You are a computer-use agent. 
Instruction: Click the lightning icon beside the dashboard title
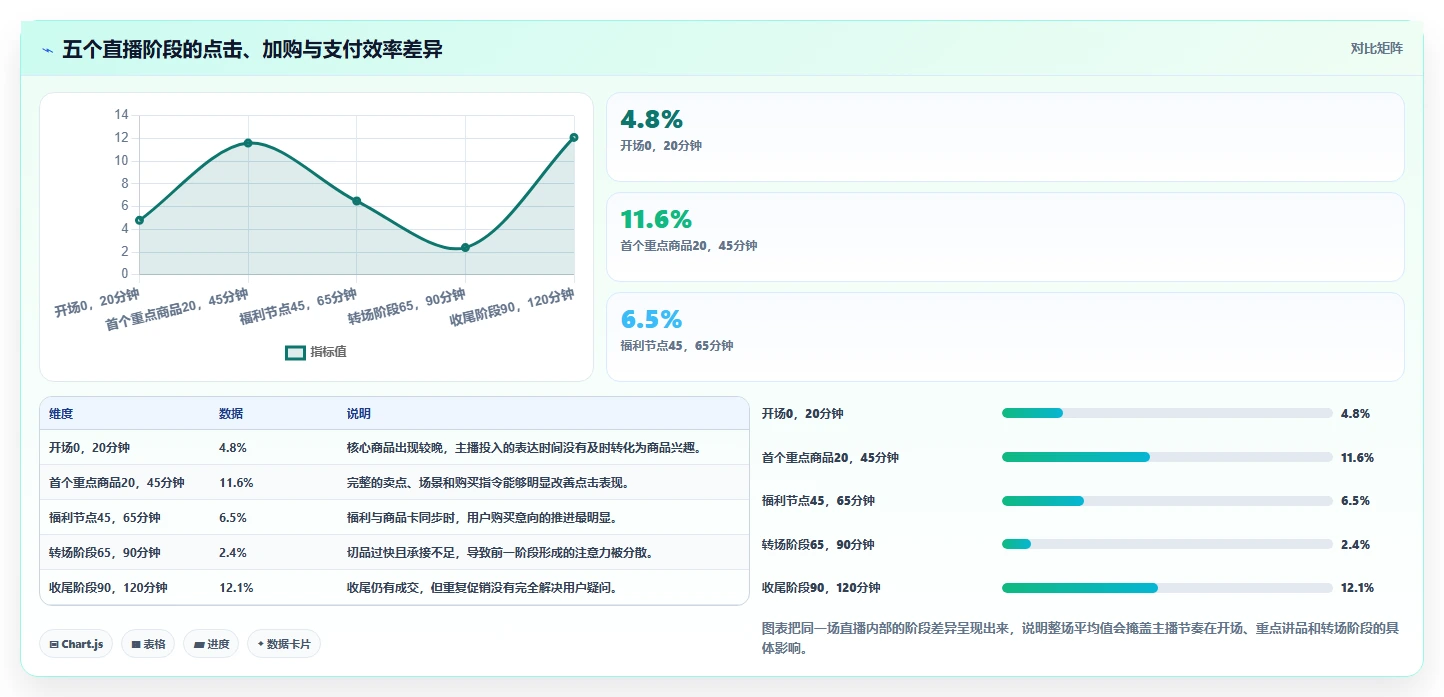click(x=48, y=50)
